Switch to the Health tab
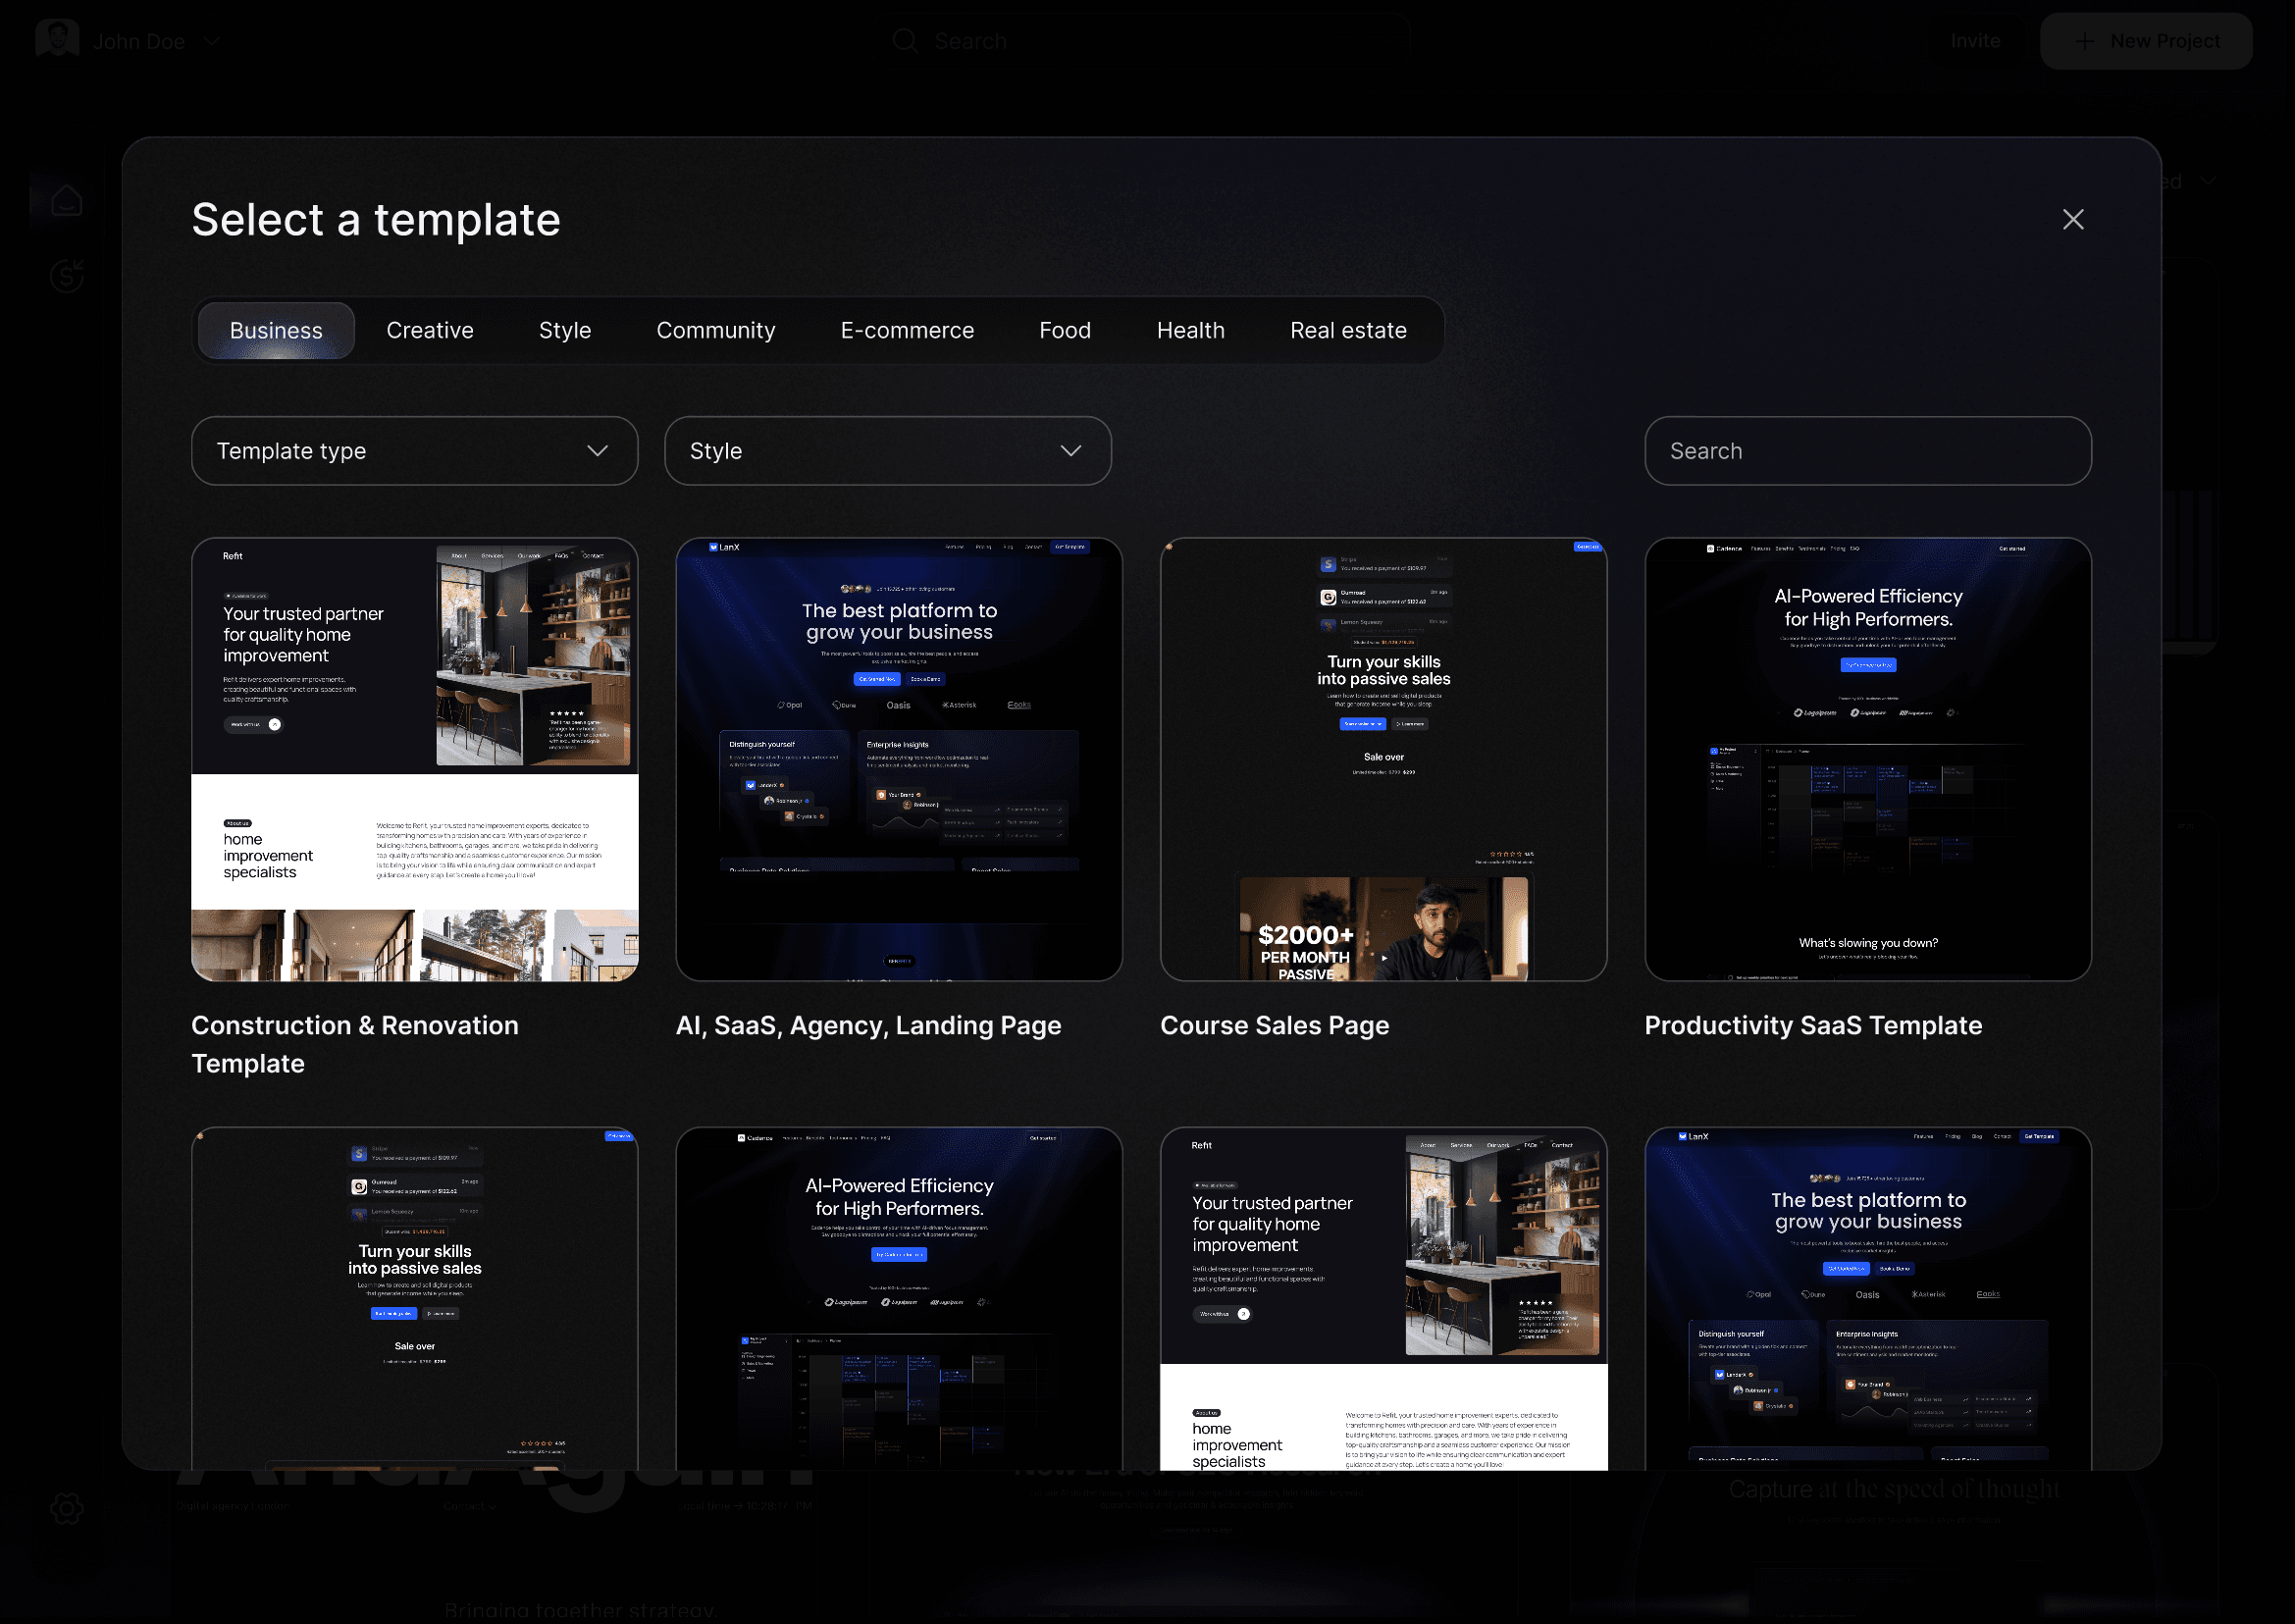The image size is (2295, 1624). [1190, 330]
